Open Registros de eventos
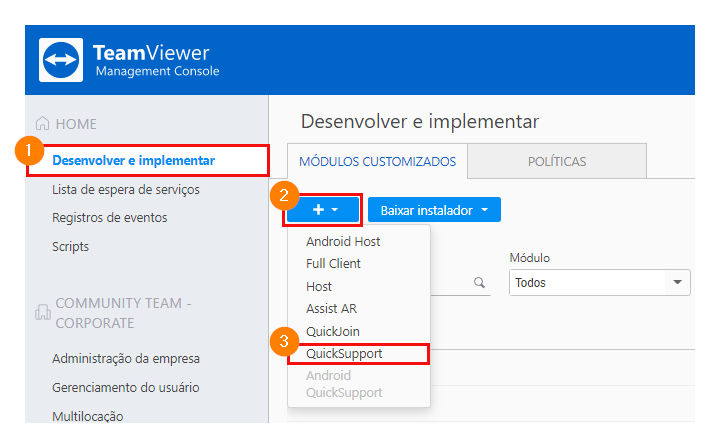 coord(110,217)
